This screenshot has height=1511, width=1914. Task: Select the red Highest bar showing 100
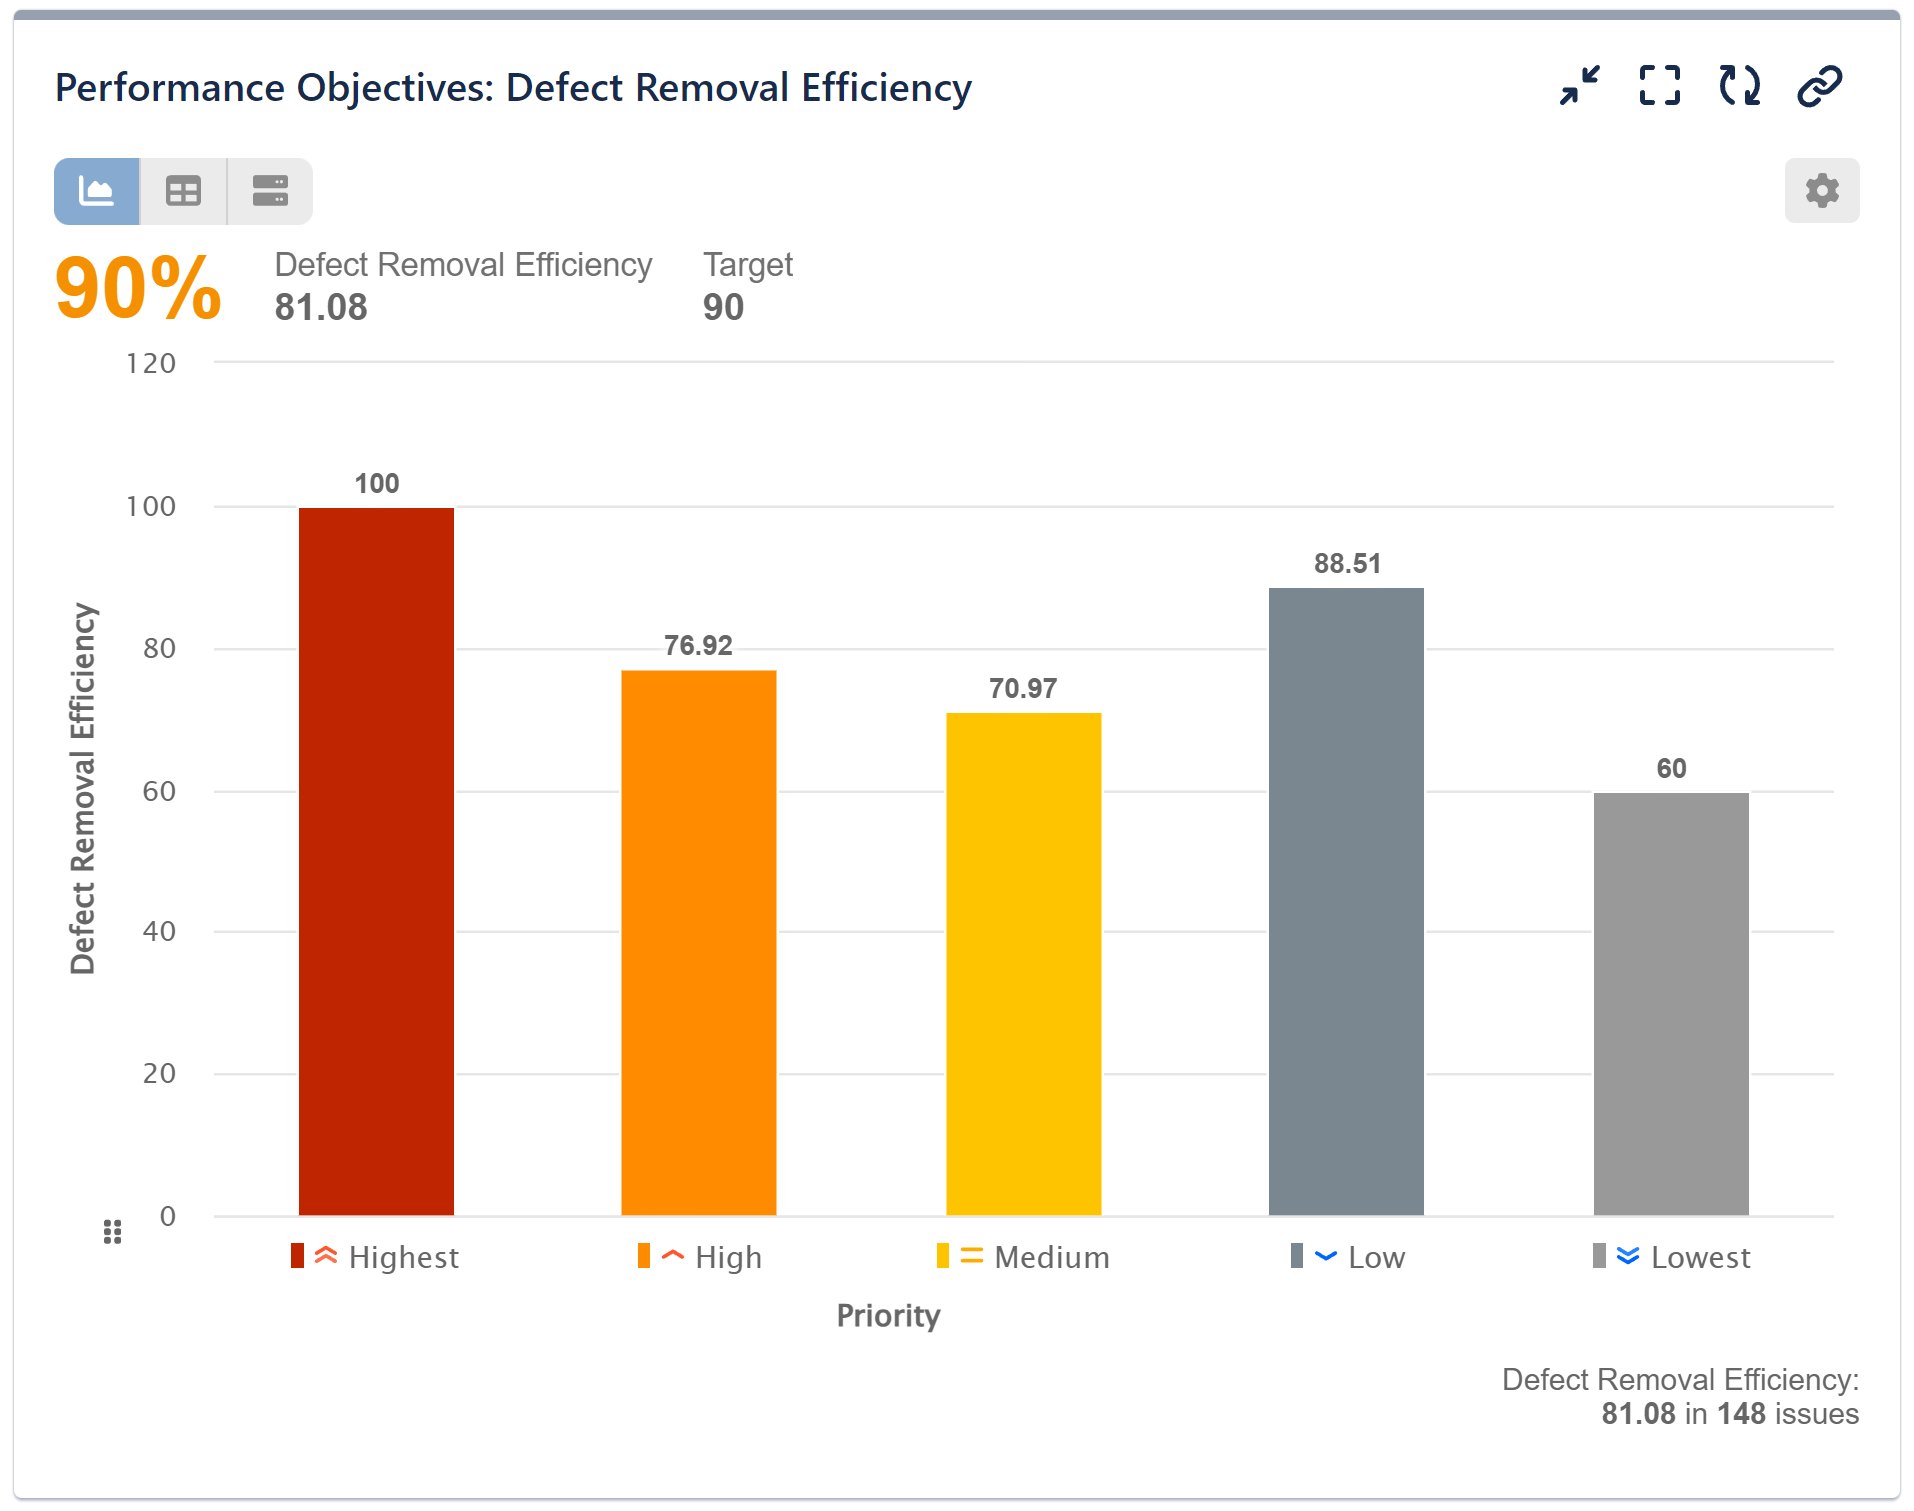[376, 860]
